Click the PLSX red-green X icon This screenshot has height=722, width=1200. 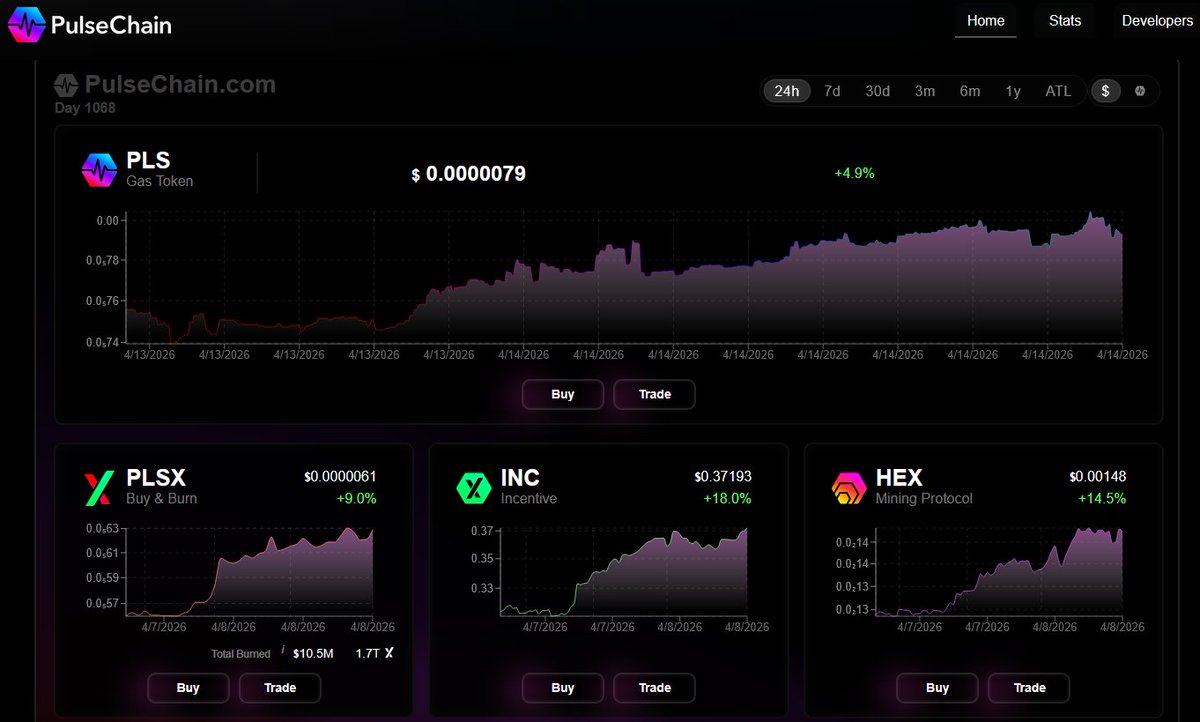[x=99, y=488]
